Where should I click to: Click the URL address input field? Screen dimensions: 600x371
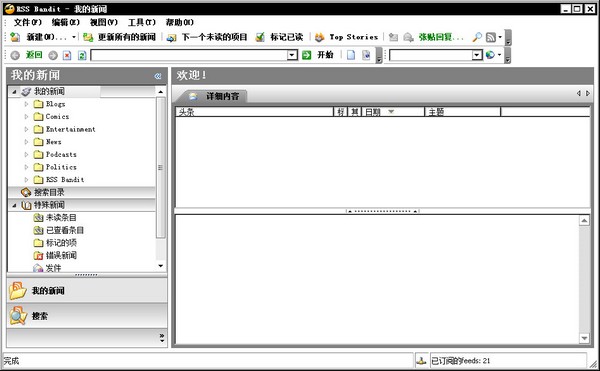[x=189, y=55]
